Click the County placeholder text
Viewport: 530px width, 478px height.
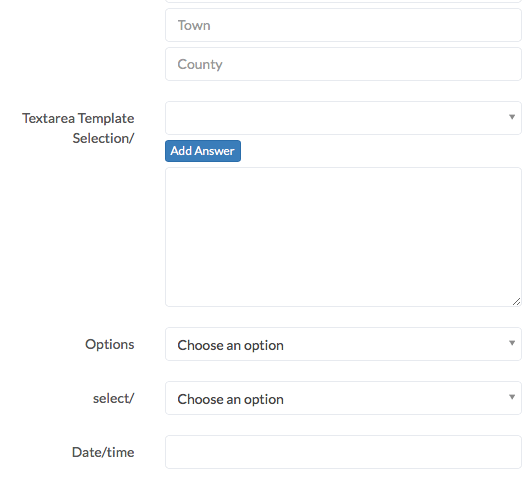200,65
